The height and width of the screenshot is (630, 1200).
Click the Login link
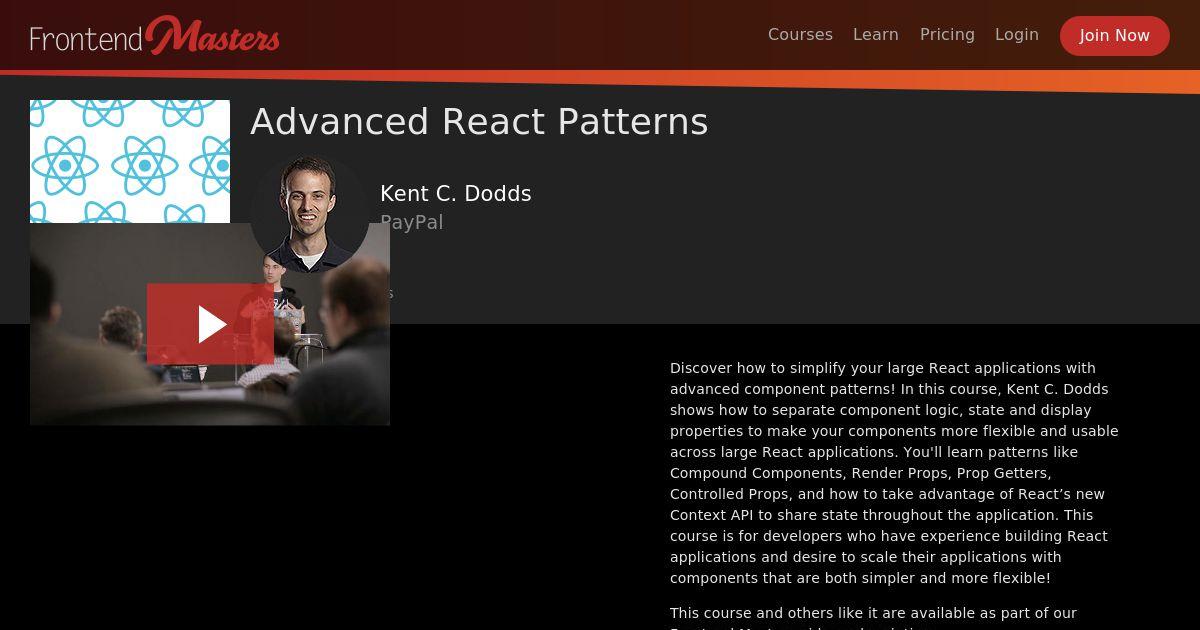tap(1017, 35)
